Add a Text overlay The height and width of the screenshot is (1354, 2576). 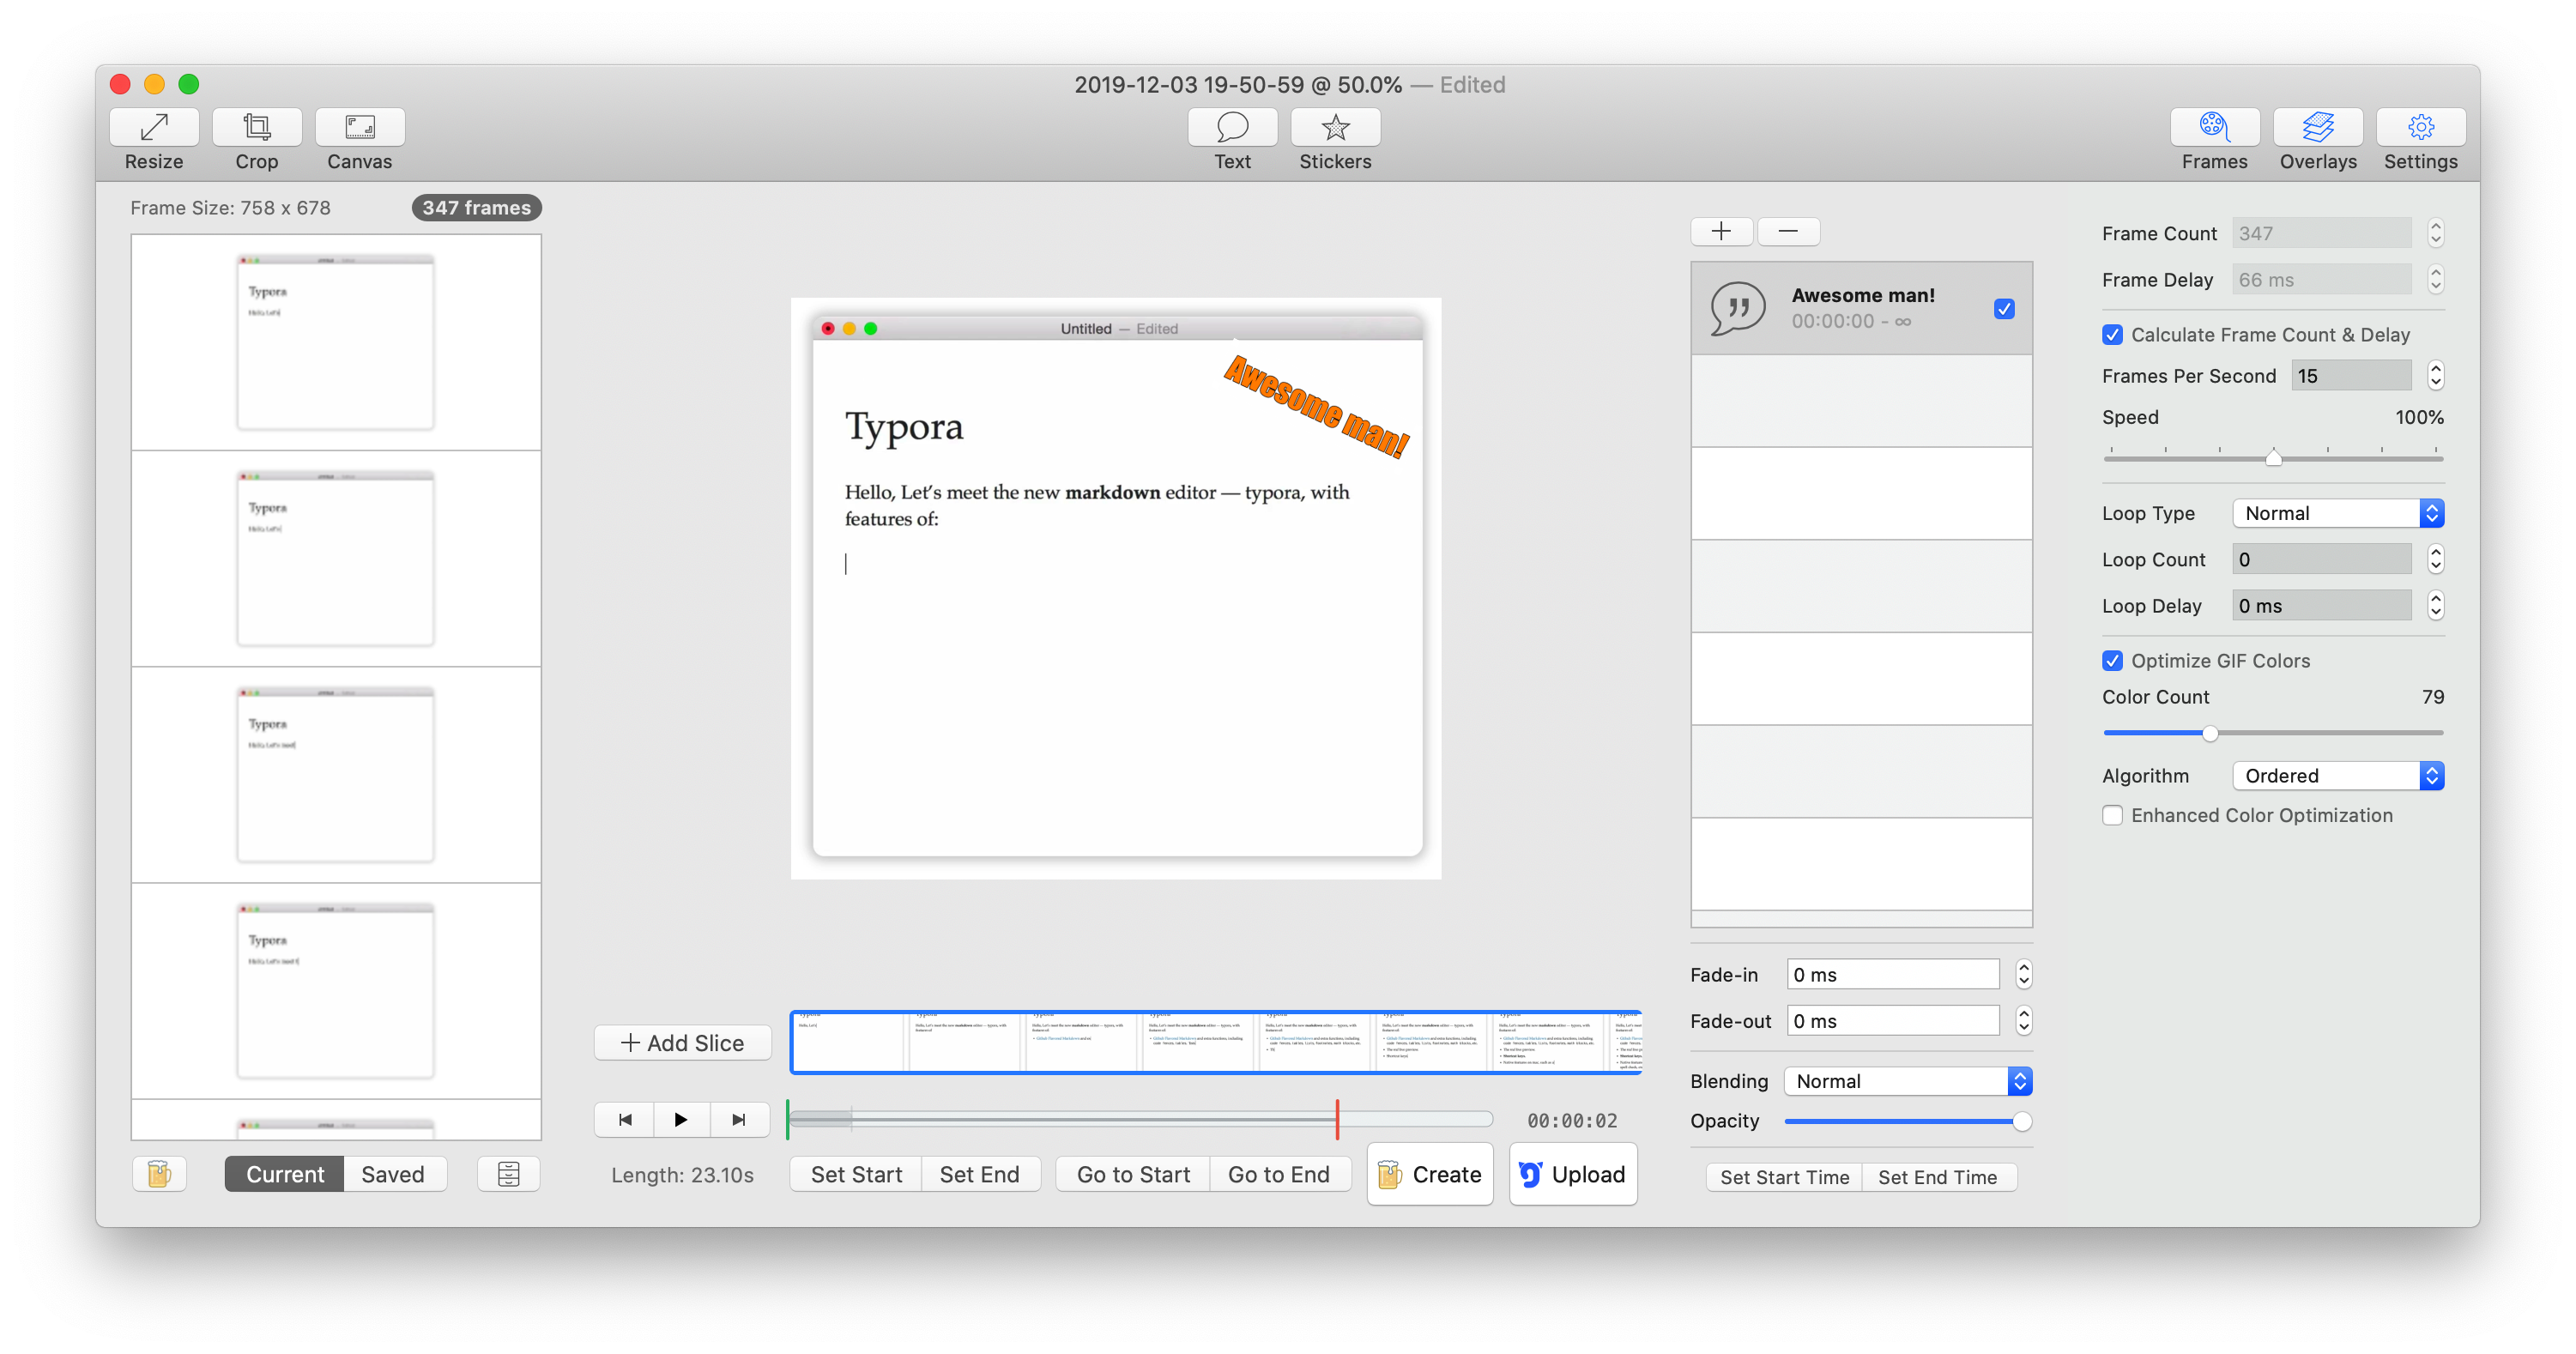1232,128
